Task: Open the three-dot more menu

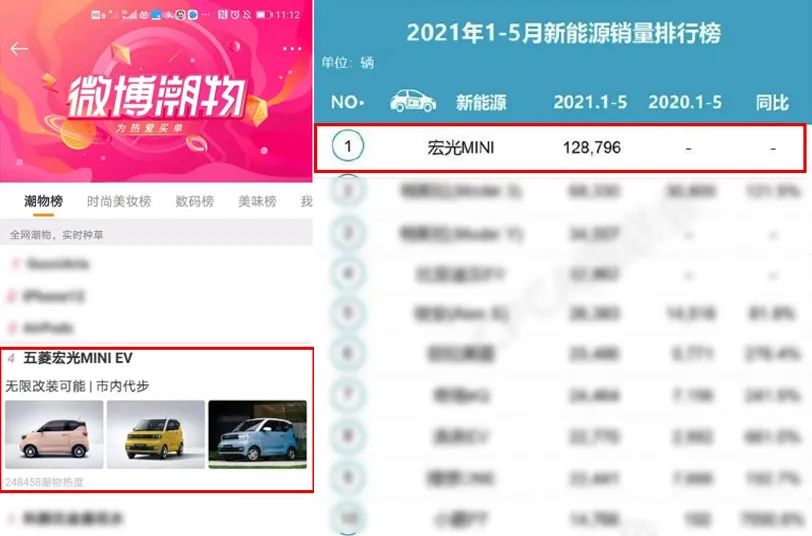Action: click(x=292, y=49)
